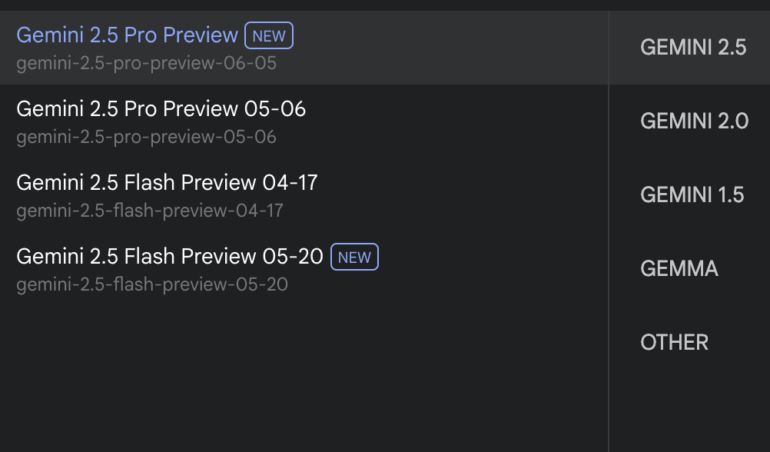Screen dimensions: 770x452
Task: Switch to the GEMINI 2.5 category
Action: click(693, 47)
